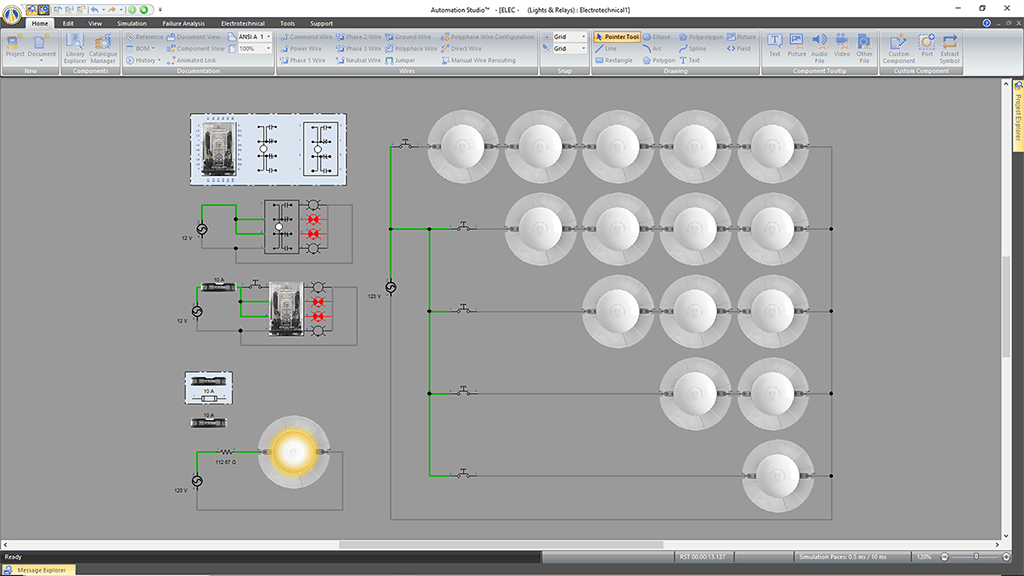Expand the 100% zoom dropdown

(x=269, y=48)
